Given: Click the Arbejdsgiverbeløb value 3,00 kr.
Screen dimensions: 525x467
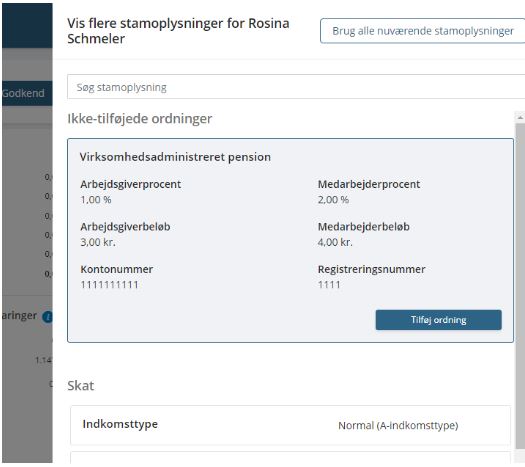Looking at the screenshot, I should pos(98,242).
